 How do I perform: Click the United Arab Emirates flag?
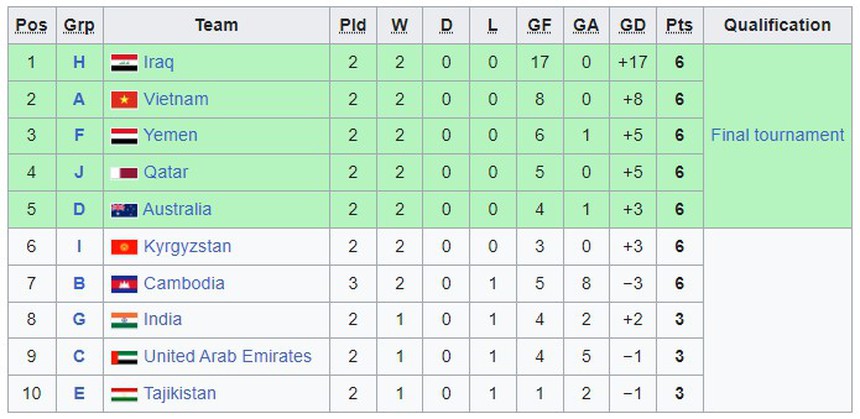124,357
